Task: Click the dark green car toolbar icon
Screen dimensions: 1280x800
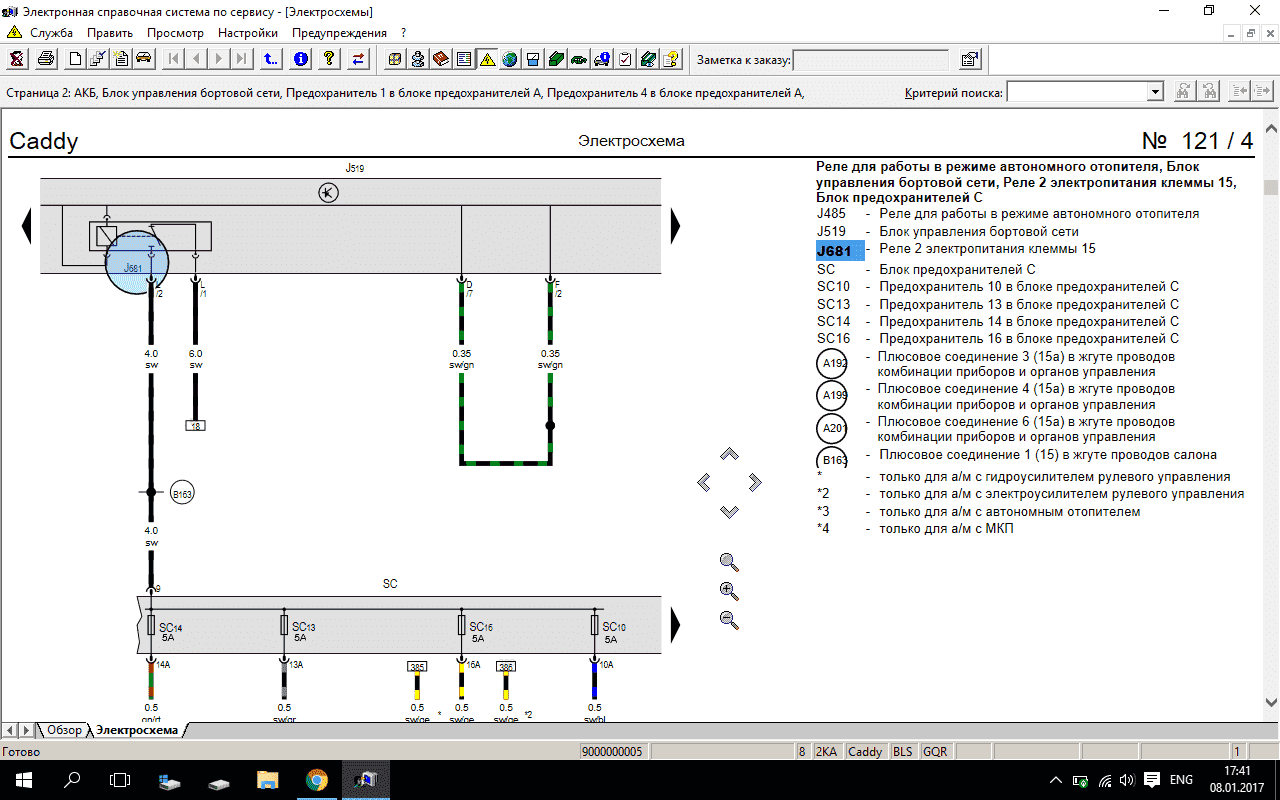Action: [x=579, y=59]
